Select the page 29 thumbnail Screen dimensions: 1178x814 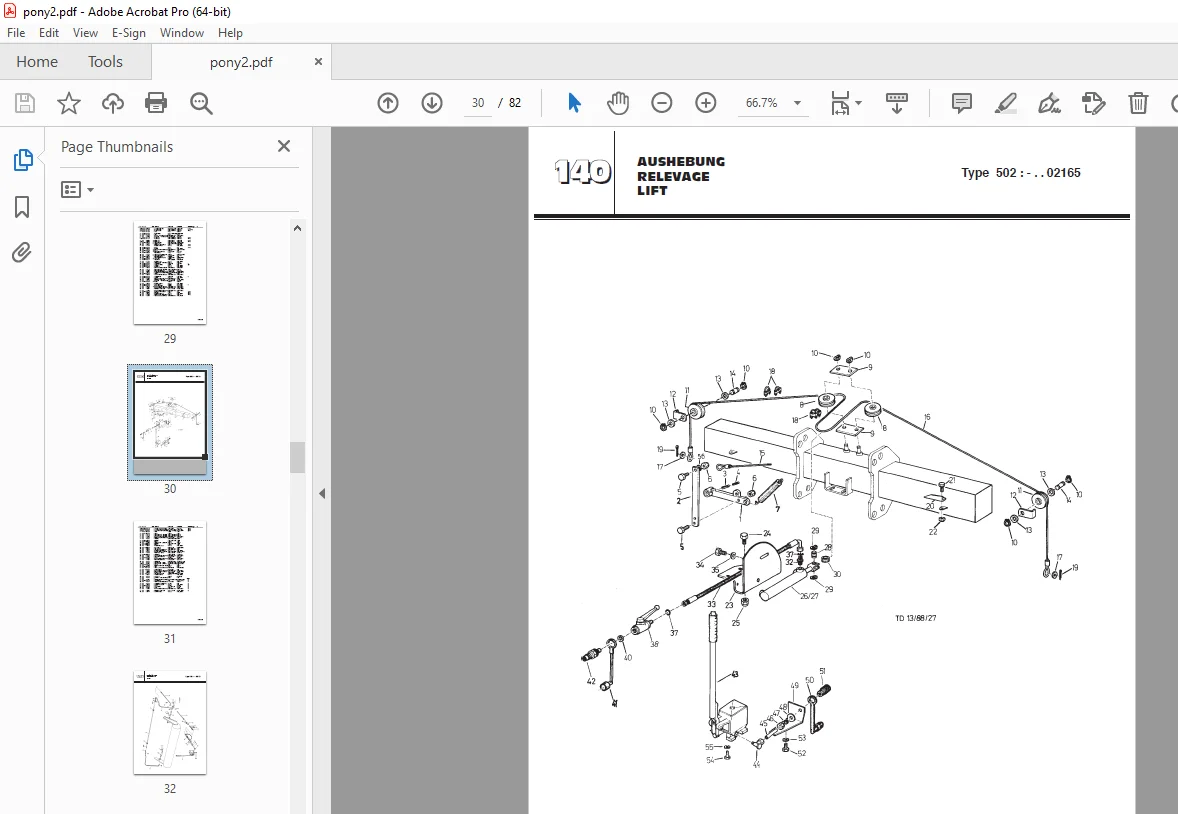pyautogui.click(x=170, y=273)
